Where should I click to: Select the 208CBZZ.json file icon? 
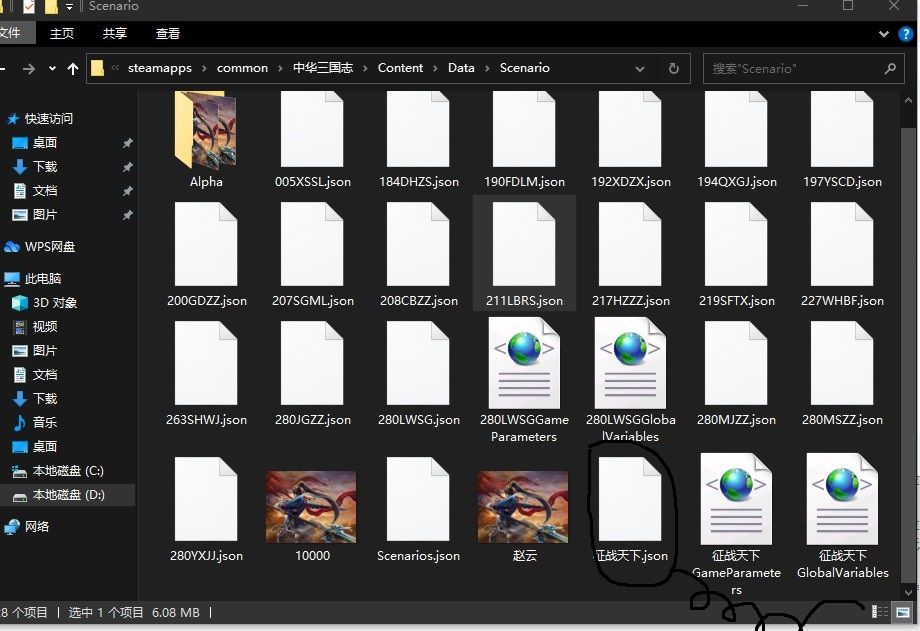418,244
